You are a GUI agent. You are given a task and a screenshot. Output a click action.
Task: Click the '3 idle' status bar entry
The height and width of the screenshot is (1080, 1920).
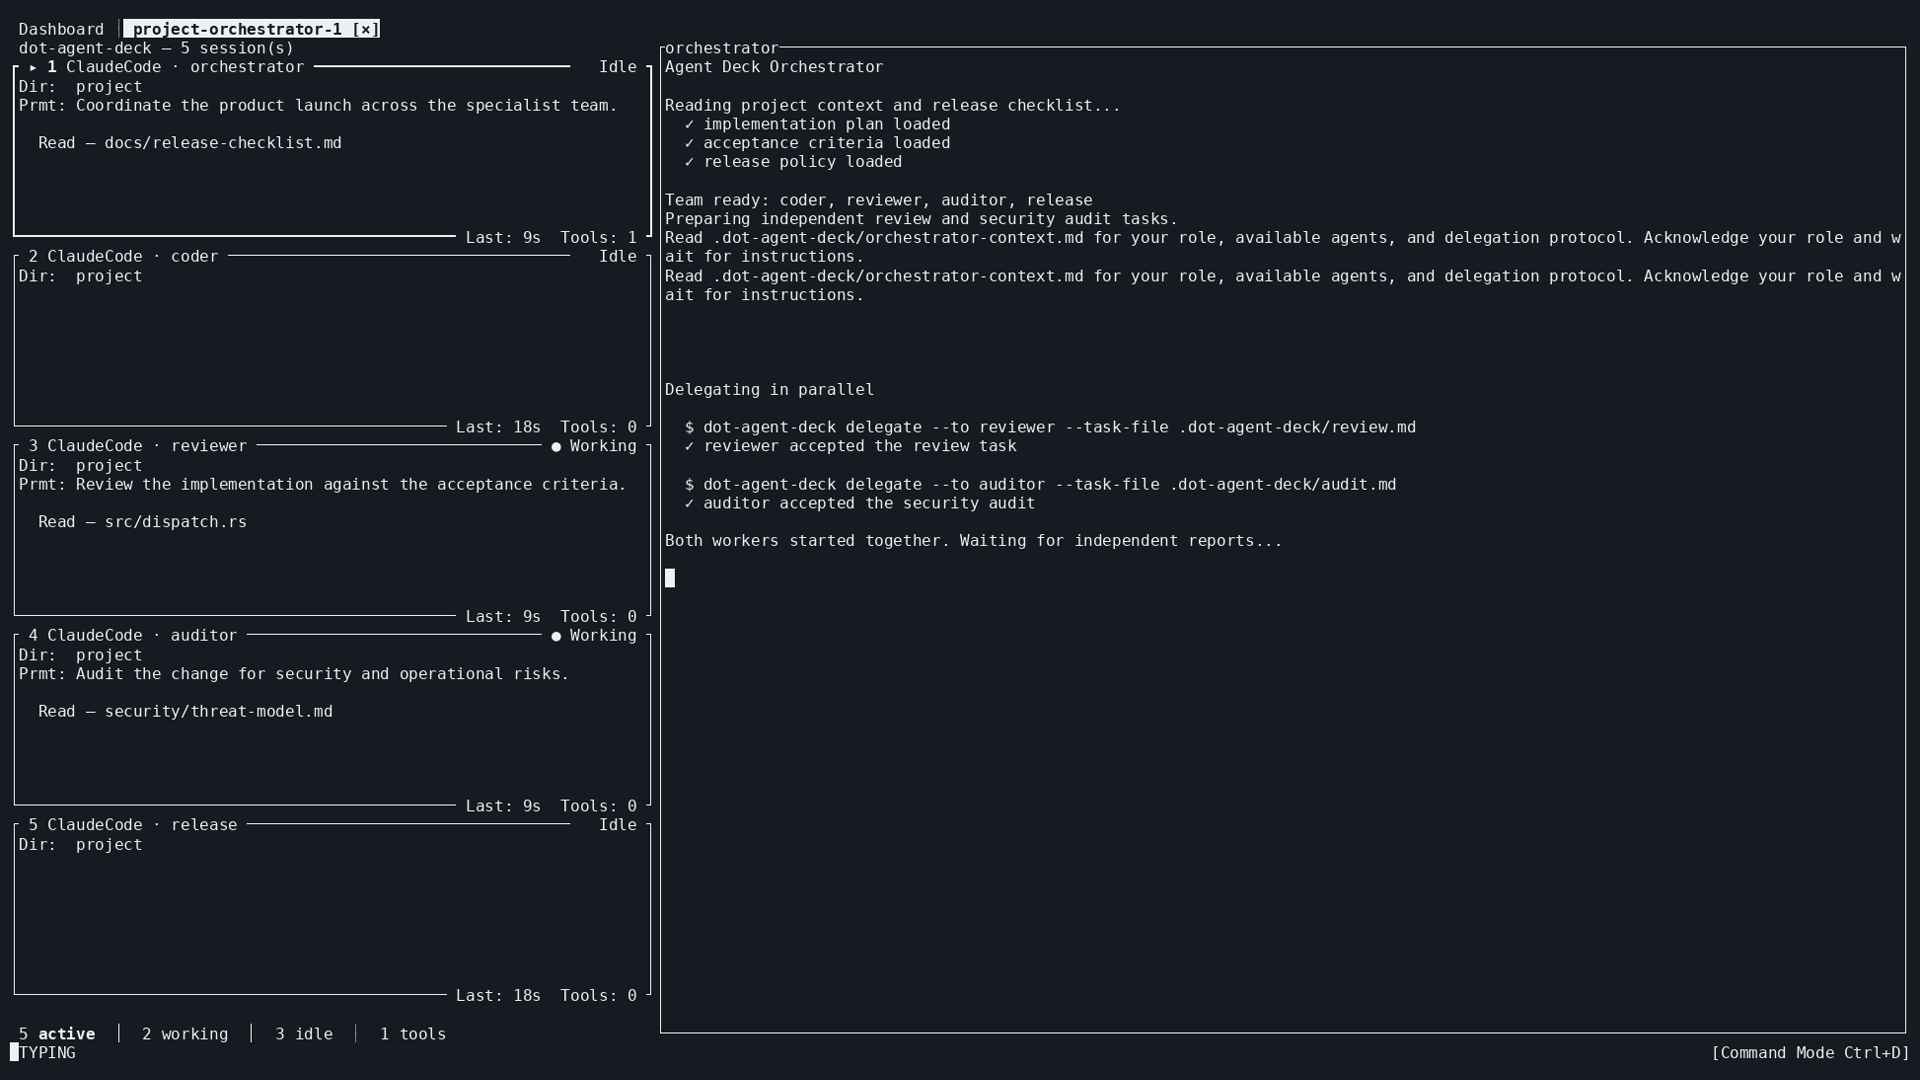304,1034
